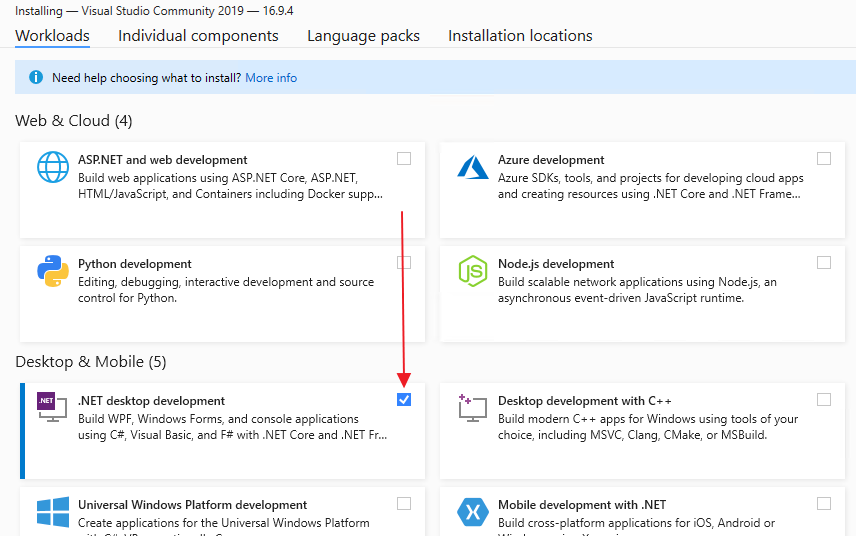This screenshot has height=536, width=856.
Task: Click the .NET desktop development monitor icon
Action: tap(52, 407)
